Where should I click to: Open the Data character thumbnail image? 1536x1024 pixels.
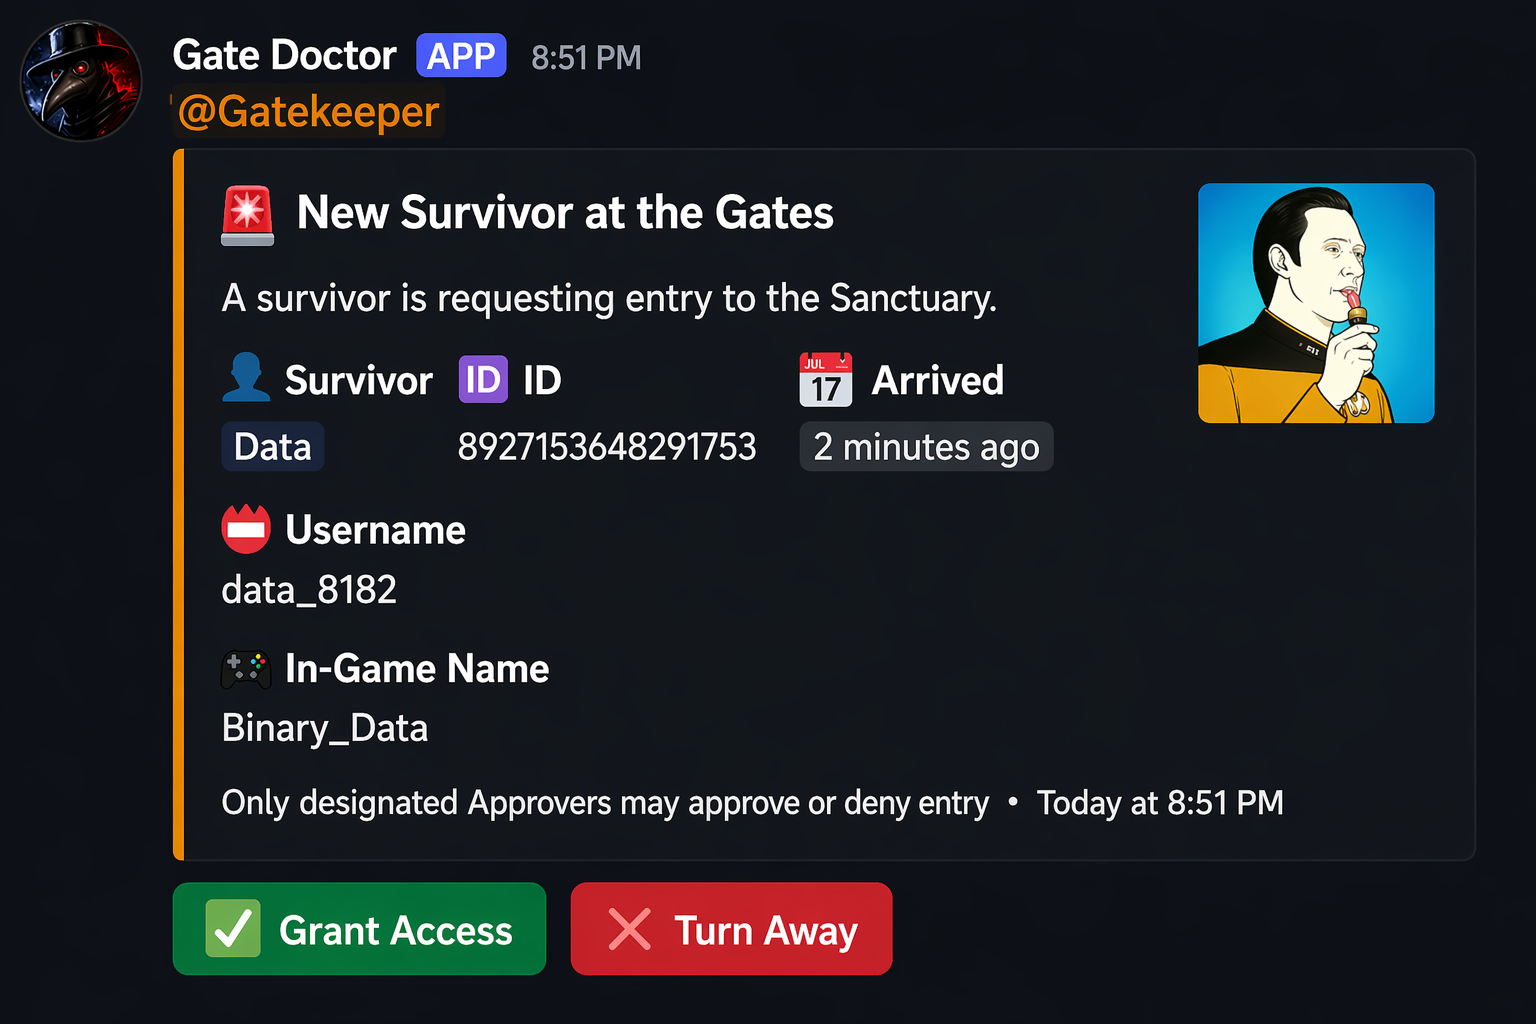[x=1315, y=303]
